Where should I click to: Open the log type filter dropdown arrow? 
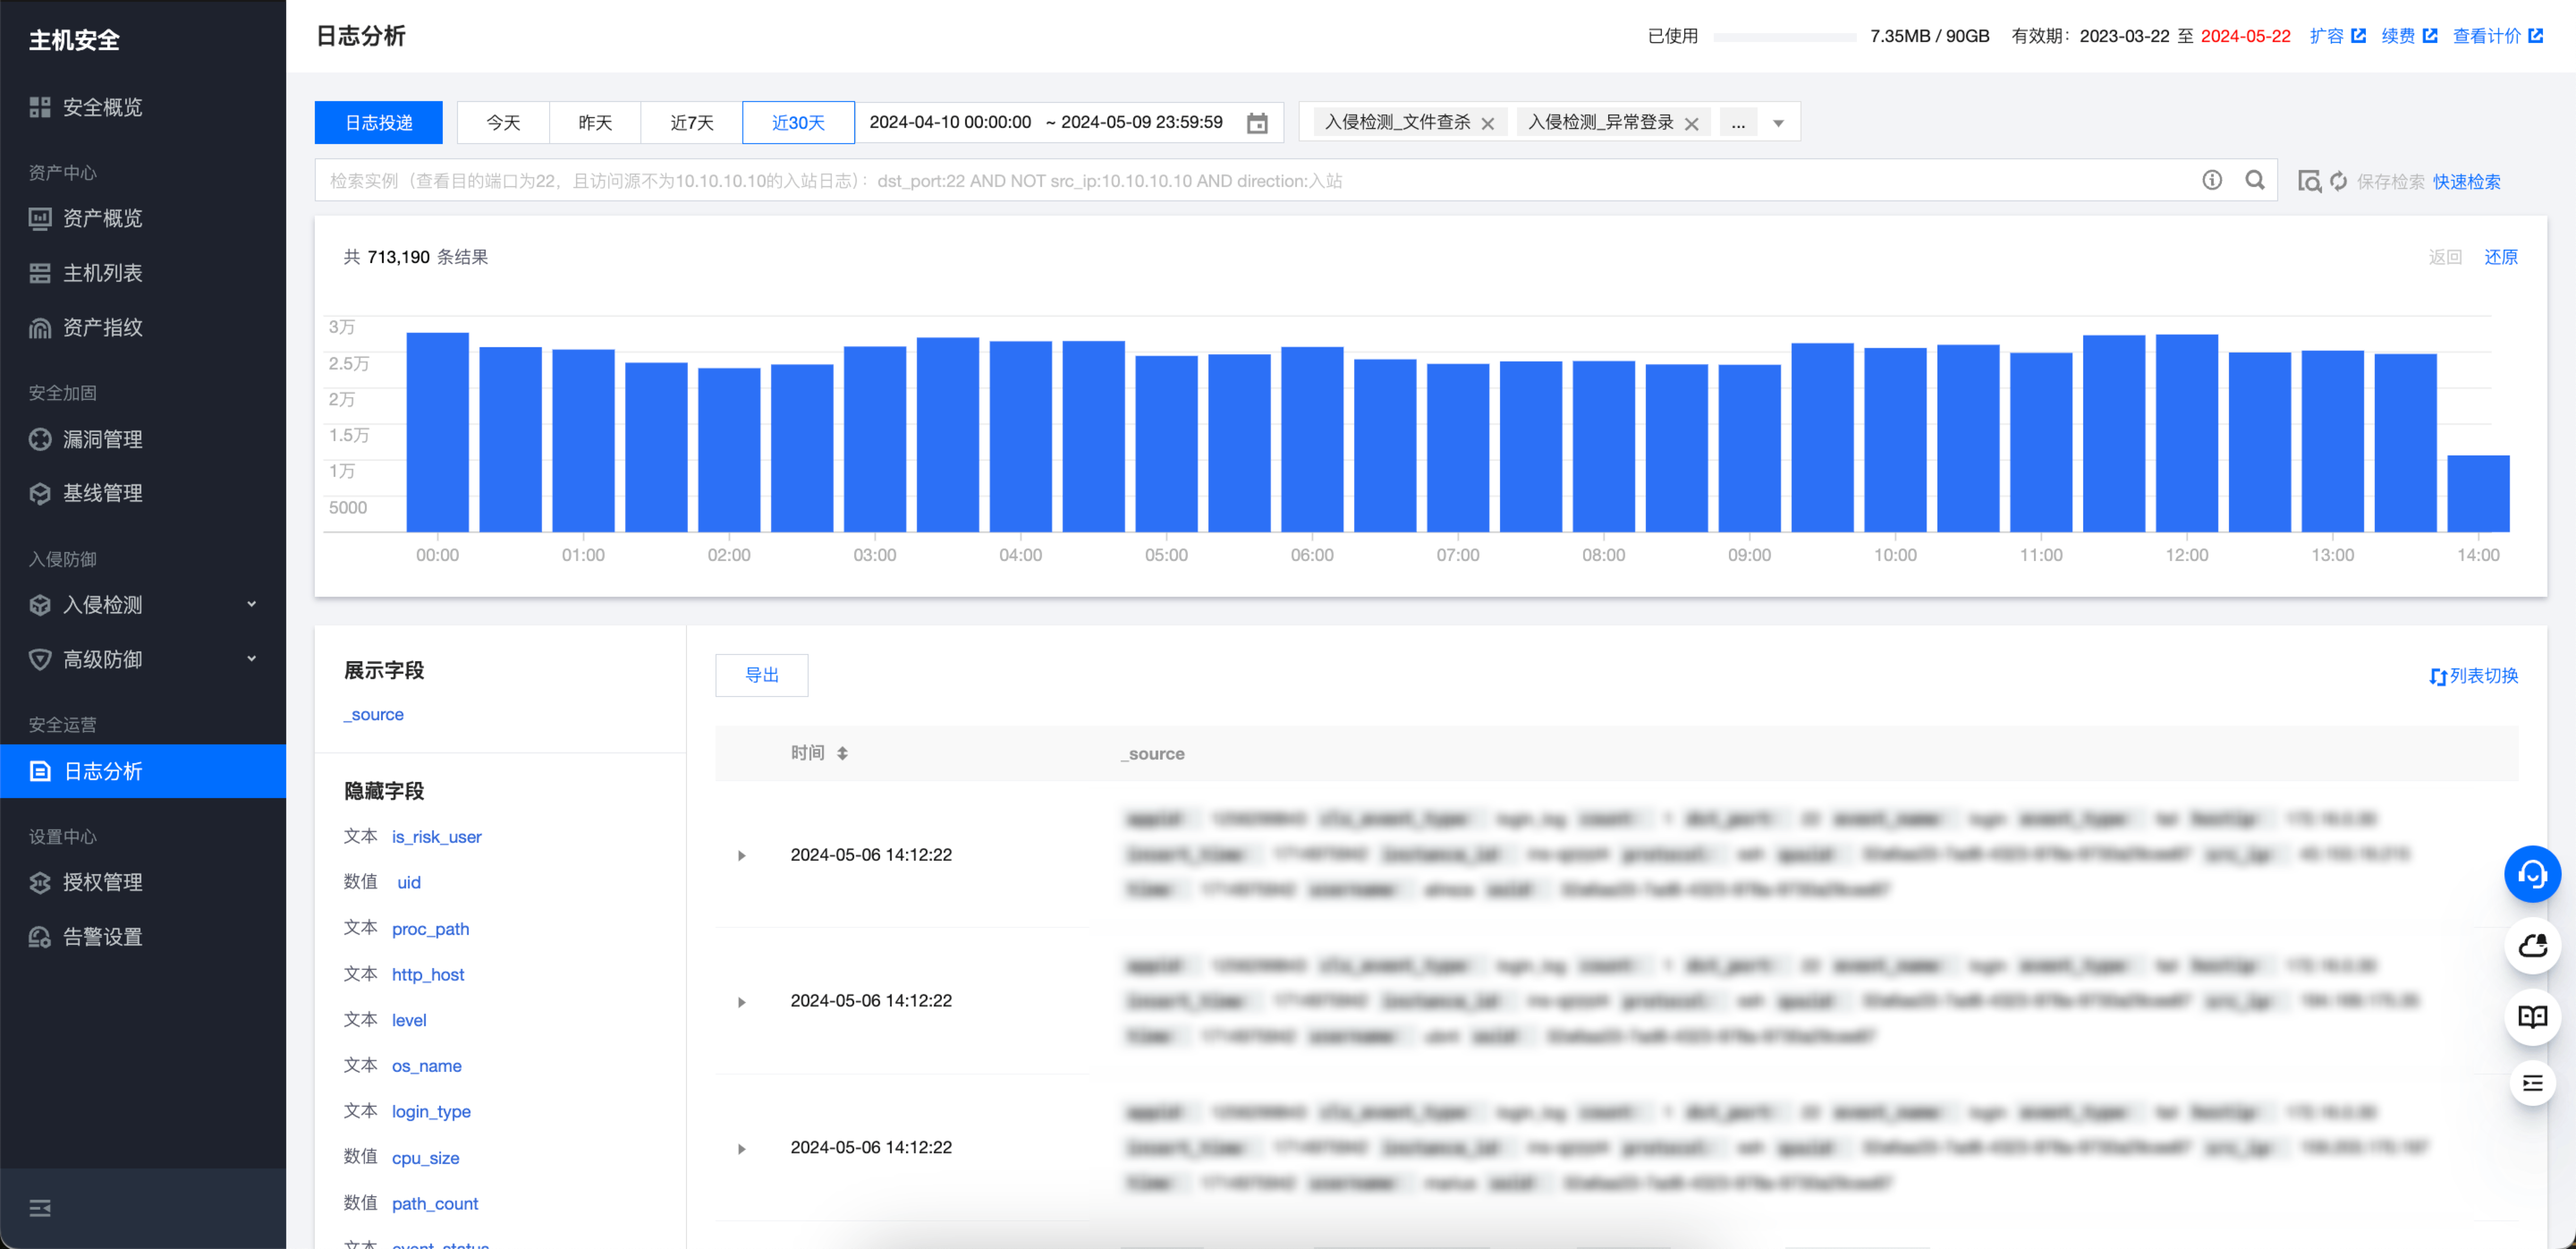[1778, 124]
